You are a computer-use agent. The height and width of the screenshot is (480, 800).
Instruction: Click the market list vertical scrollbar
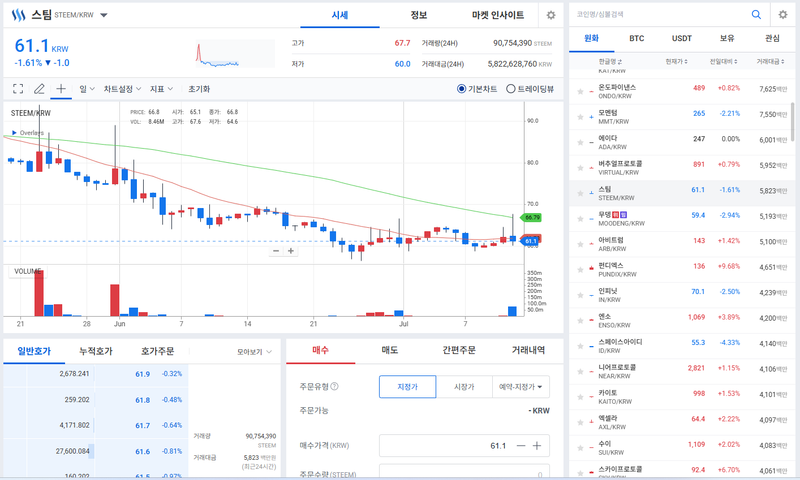792,122
